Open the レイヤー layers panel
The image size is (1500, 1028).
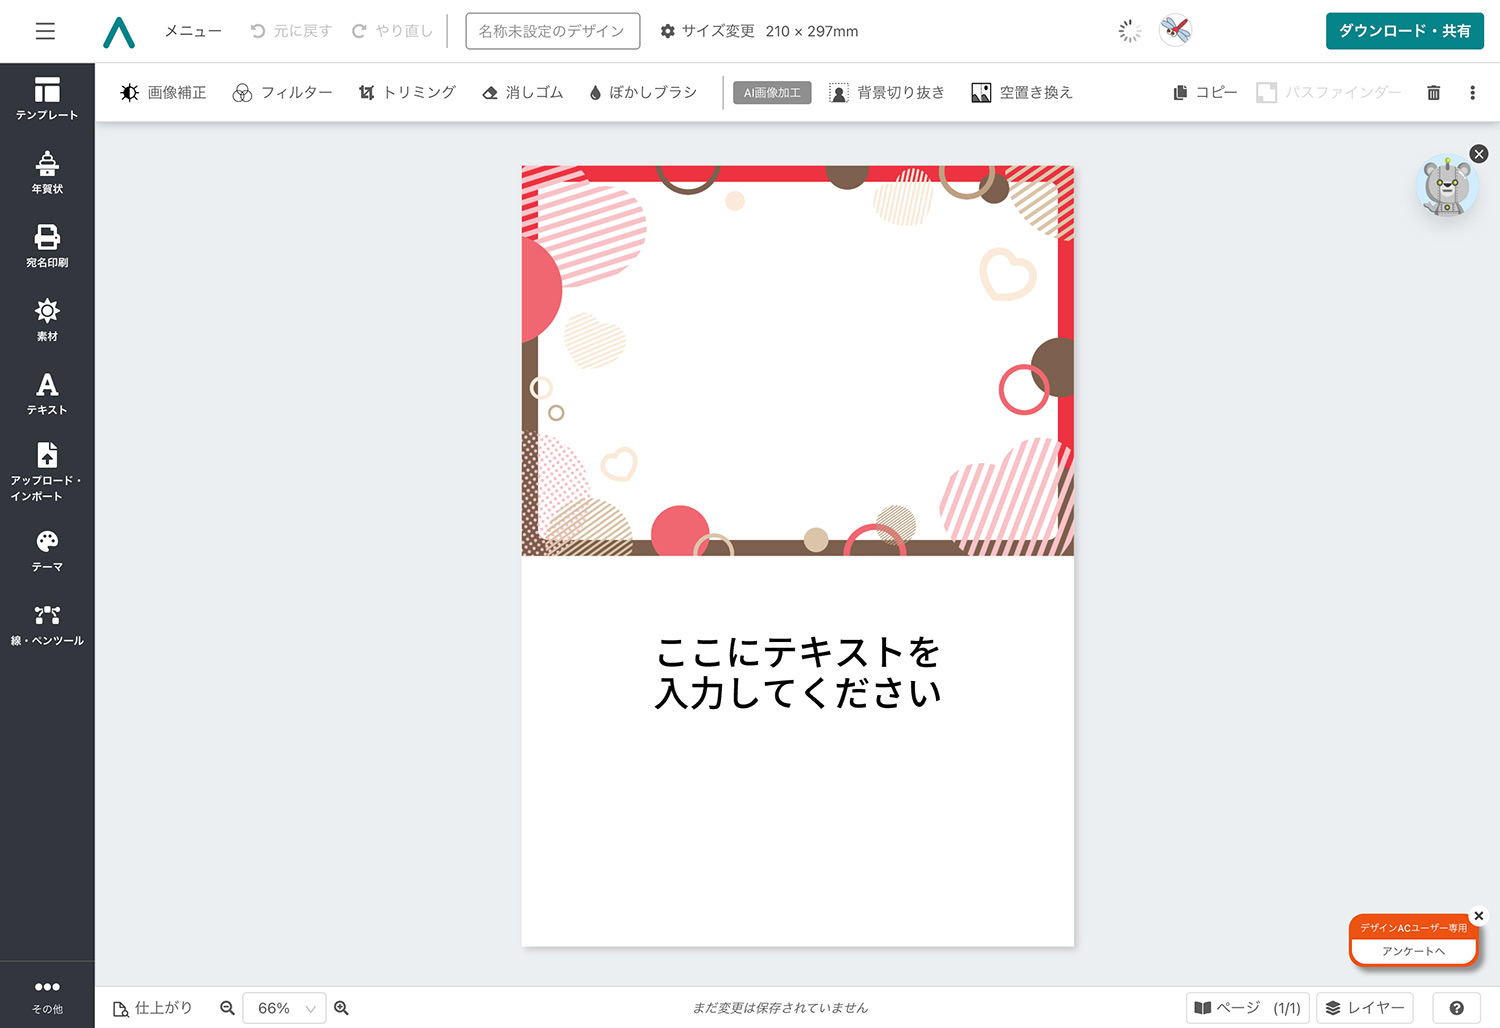(x=1364, y=1008)
